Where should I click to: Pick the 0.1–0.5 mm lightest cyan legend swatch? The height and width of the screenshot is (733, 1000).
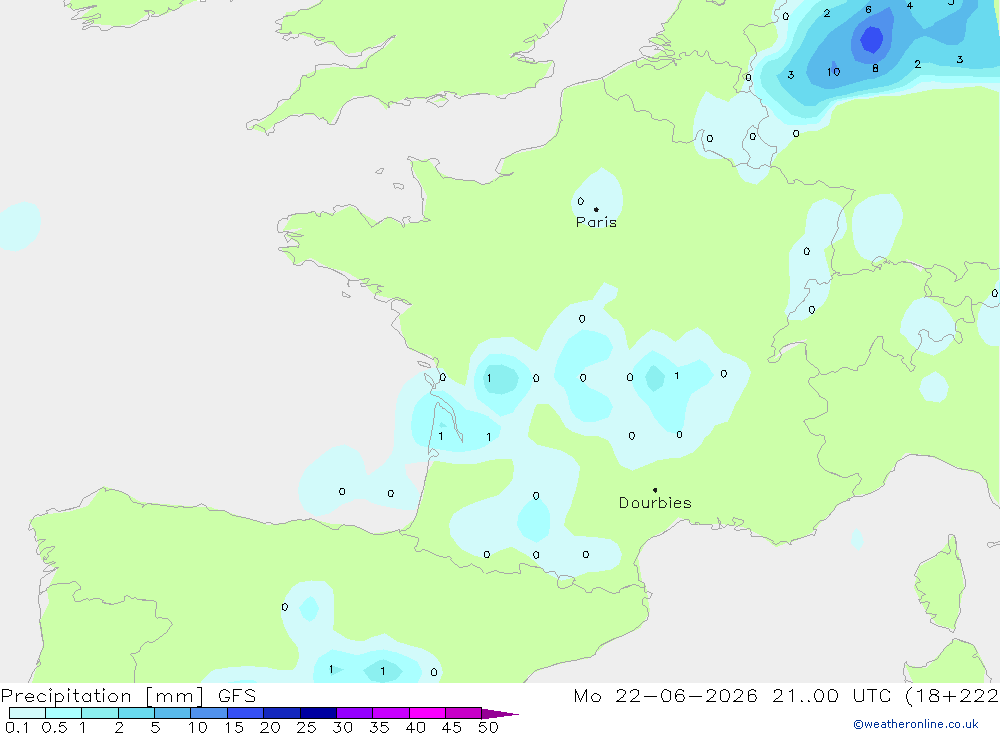pos(27,713)
